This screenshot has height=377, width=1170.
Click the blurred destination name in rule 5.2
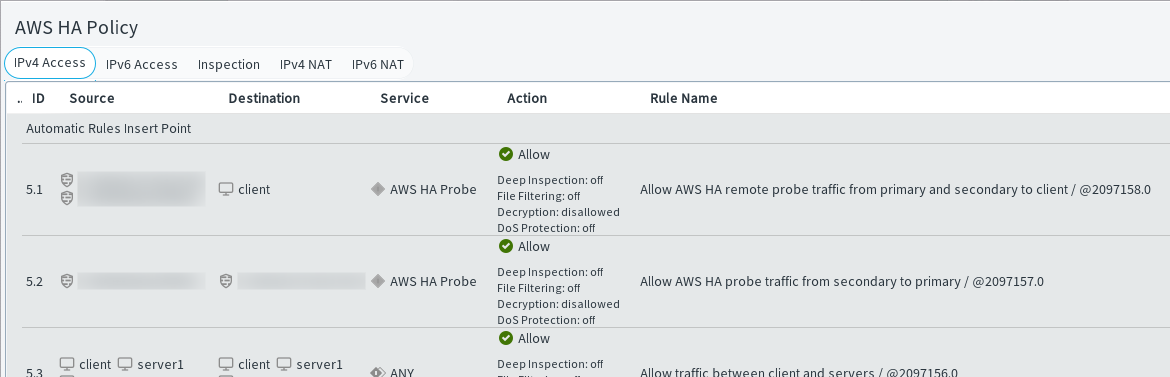click(301, 281)
